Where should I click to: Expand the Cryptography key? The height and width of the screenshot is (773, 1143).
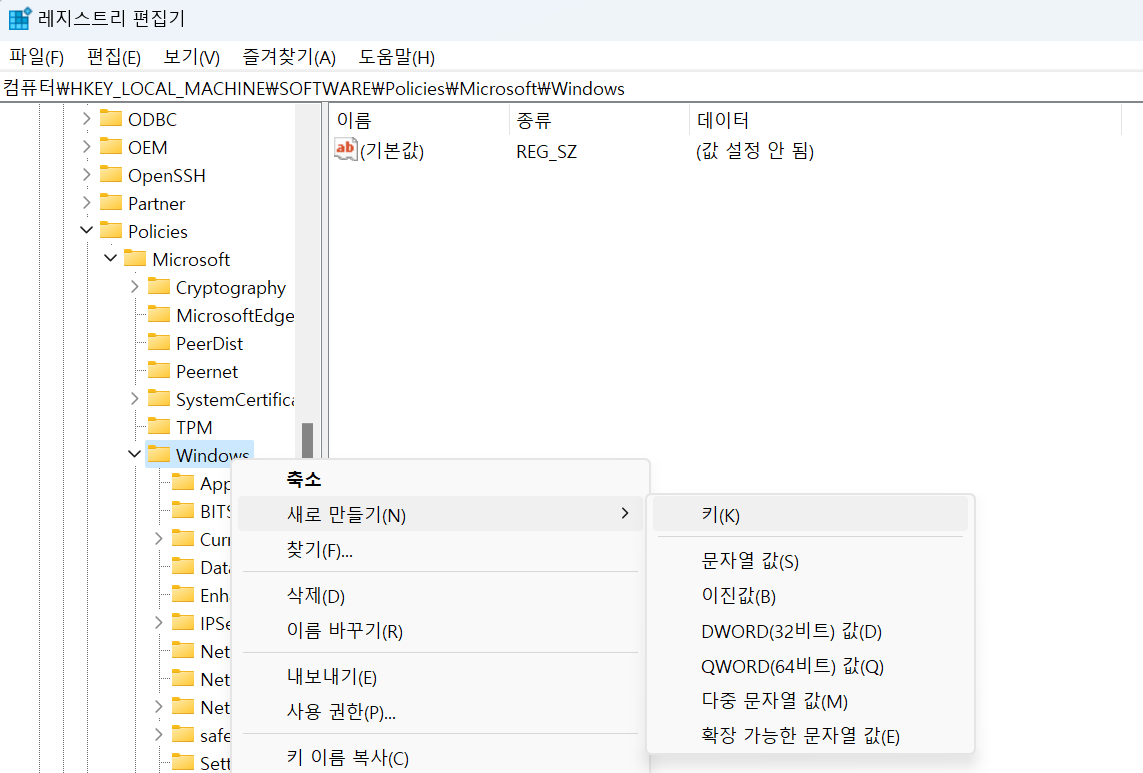coord(135,287)
